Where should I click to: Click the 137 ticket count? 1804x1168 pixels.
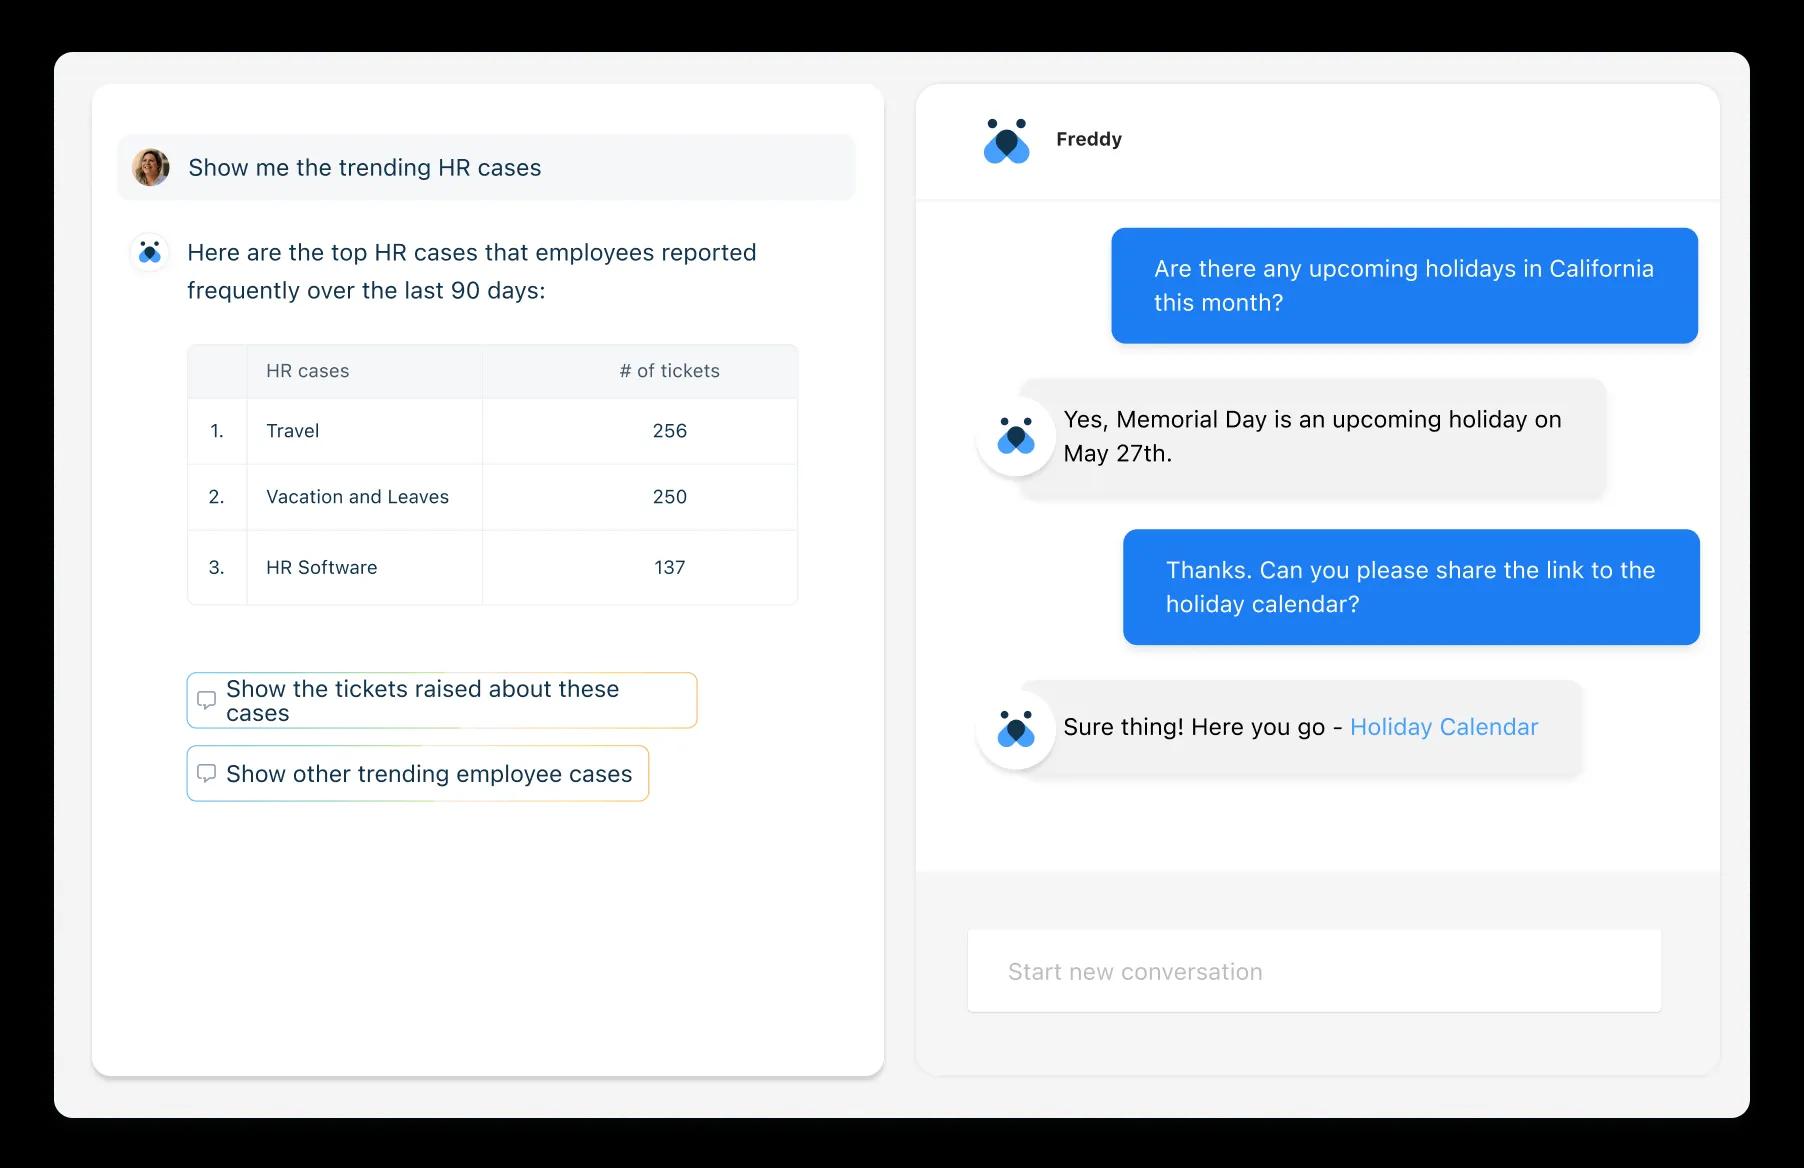coord(670,567)
